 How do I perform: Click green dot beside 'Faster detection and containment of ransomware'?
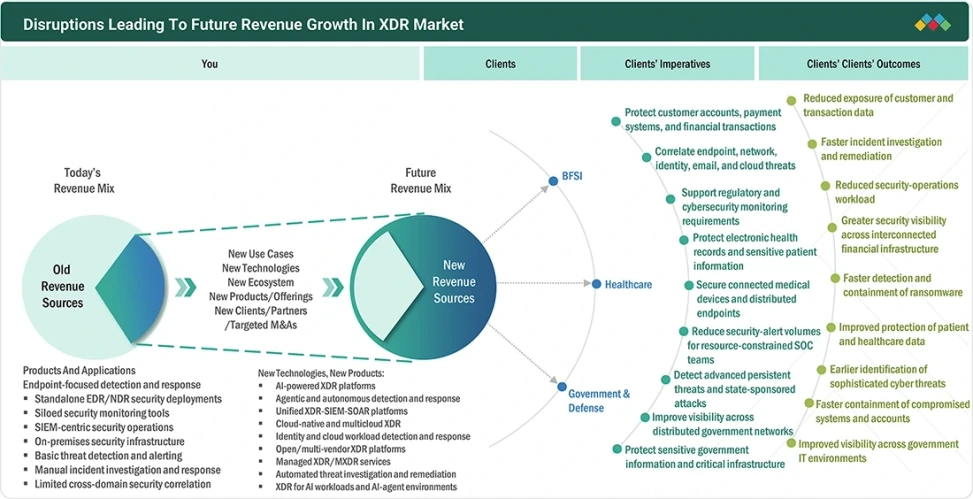[x=835, y=278]
